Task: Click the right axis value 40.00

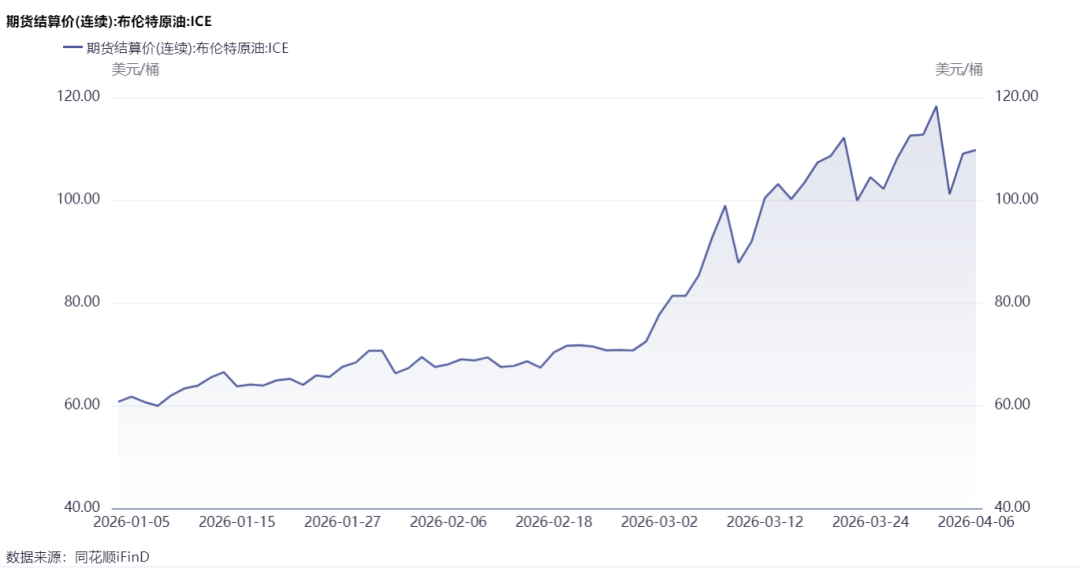Action: pyautogui.click(x=1012, y=507)
